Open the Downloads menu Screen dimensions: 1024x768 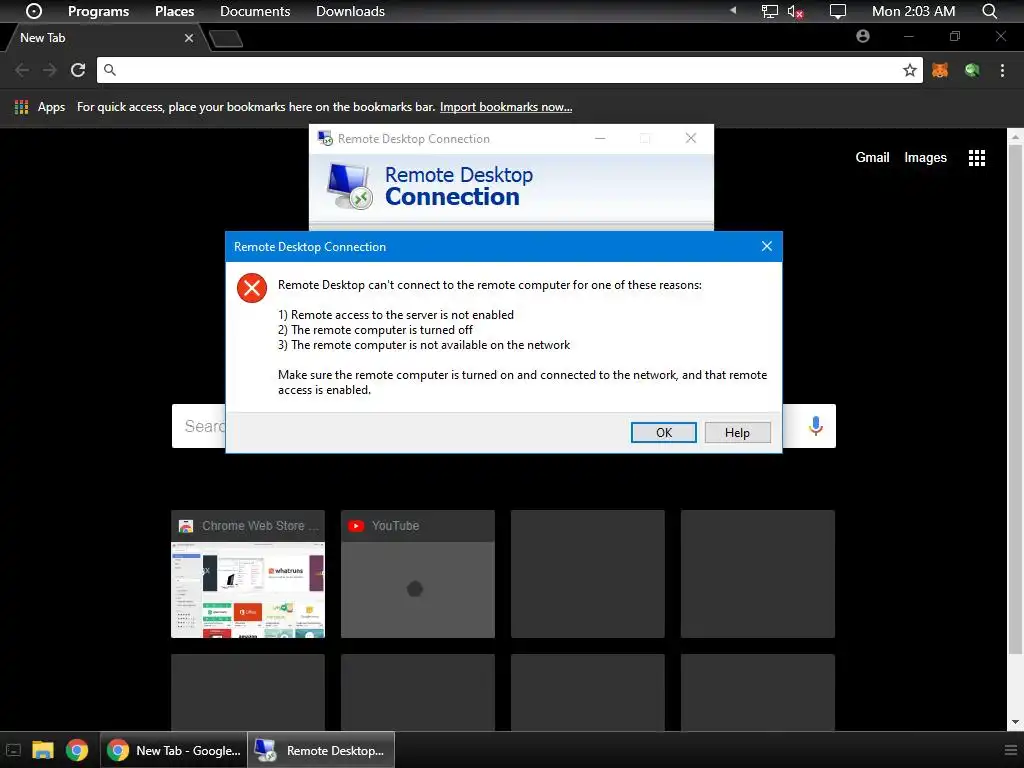[x=350, y=11]
